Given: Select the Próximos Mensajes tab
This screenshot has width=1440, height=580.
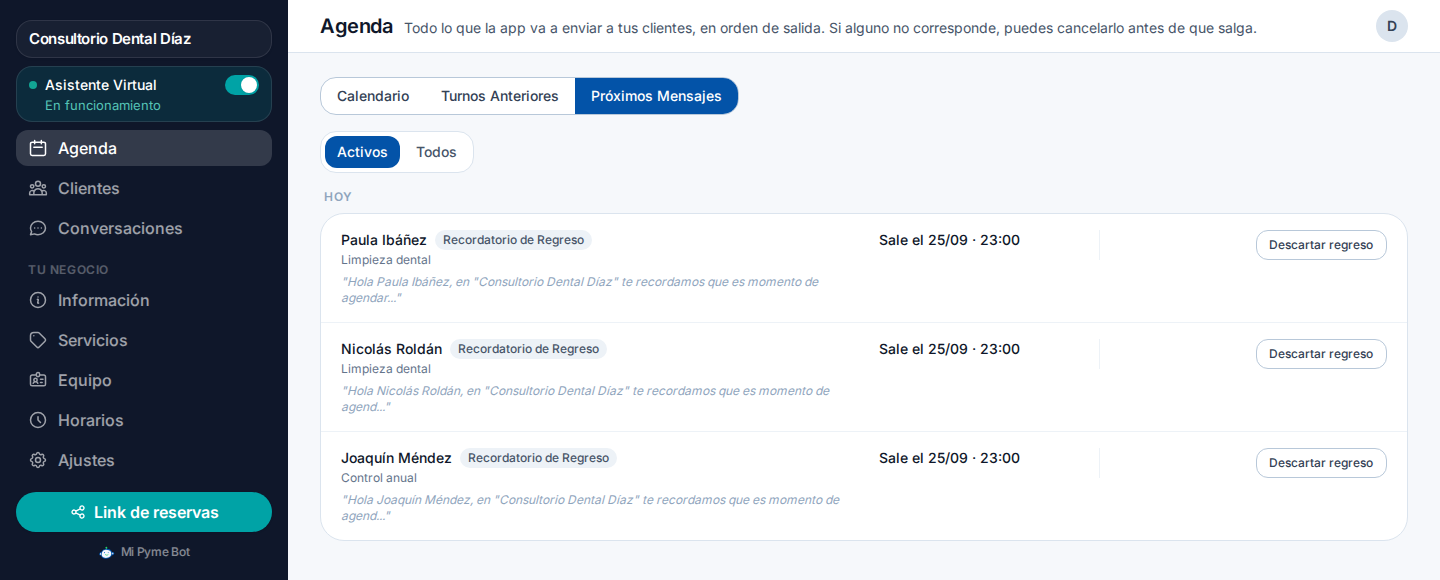Looking at the screenshot, I should click(x=656, y=96).
